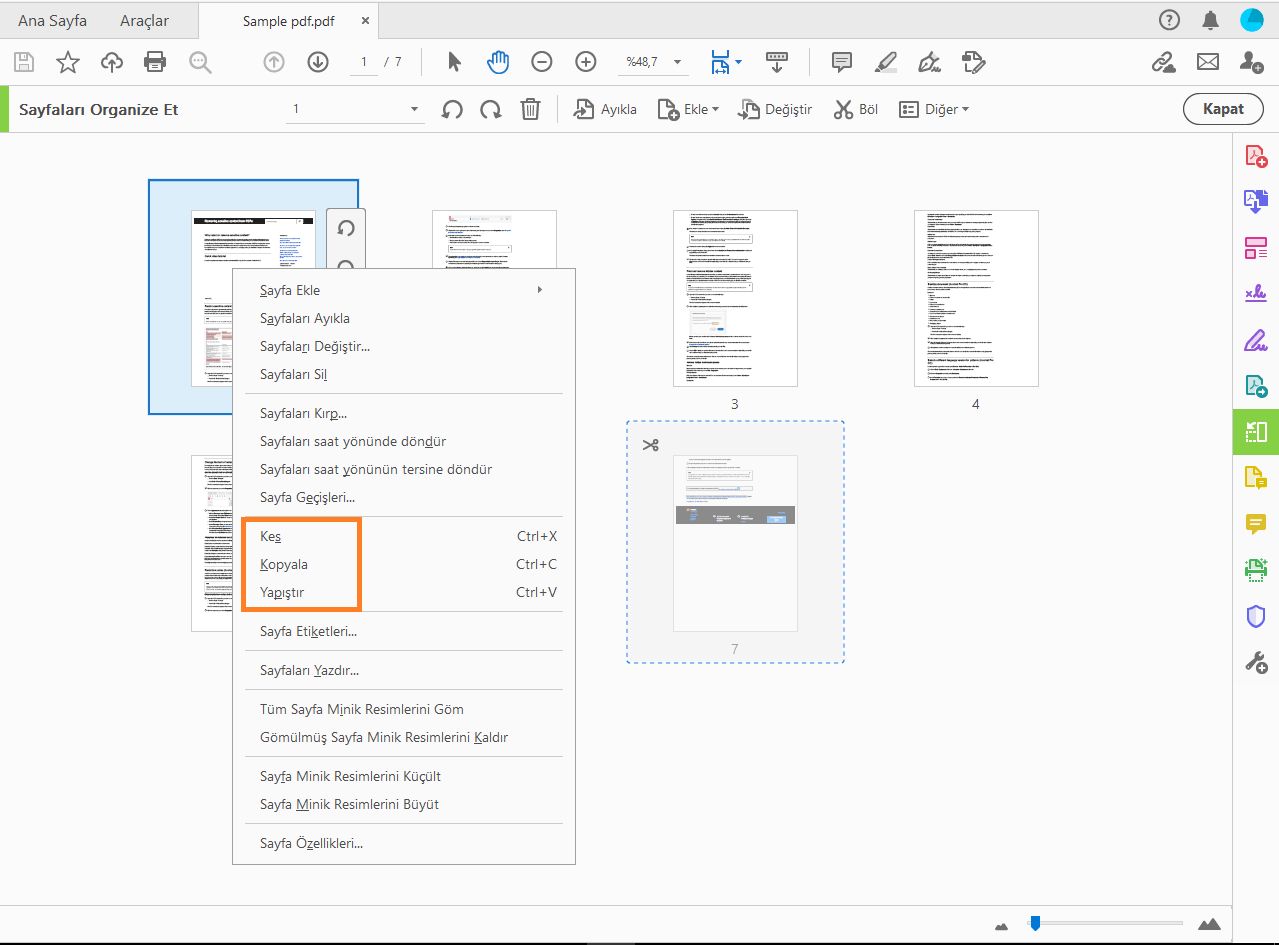Screen dimensions: 1279x945
Task: Click the Save file icon
Action: pos(24,63)
